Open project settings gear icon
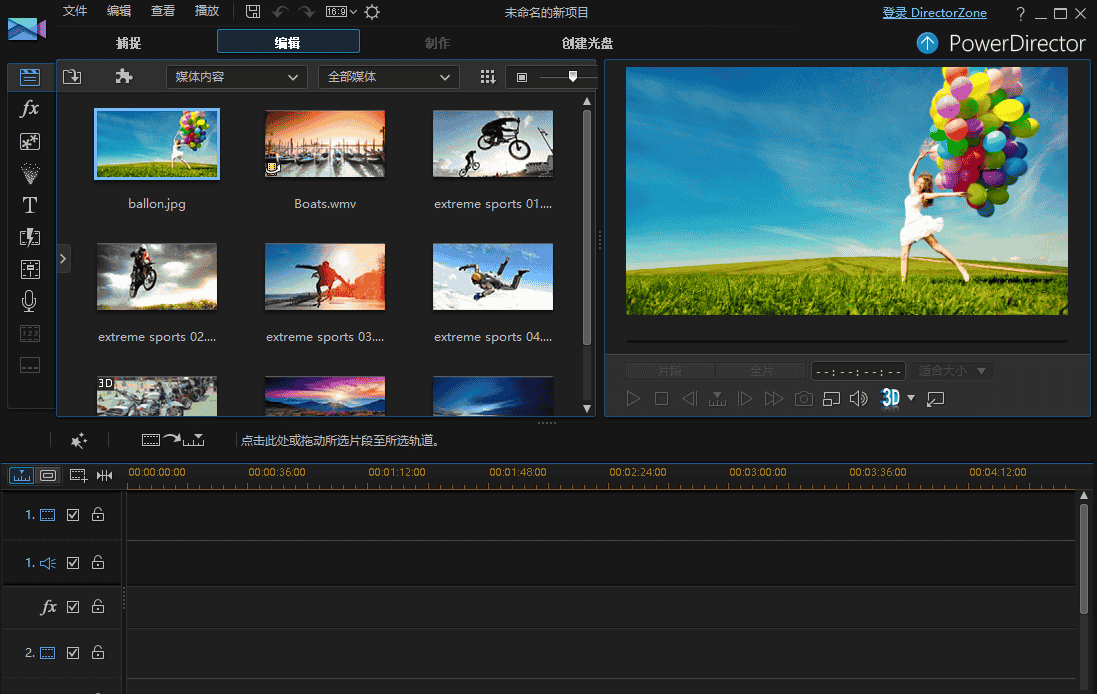The height and width of the screenshot is (694, 1097). pos(372,12)
